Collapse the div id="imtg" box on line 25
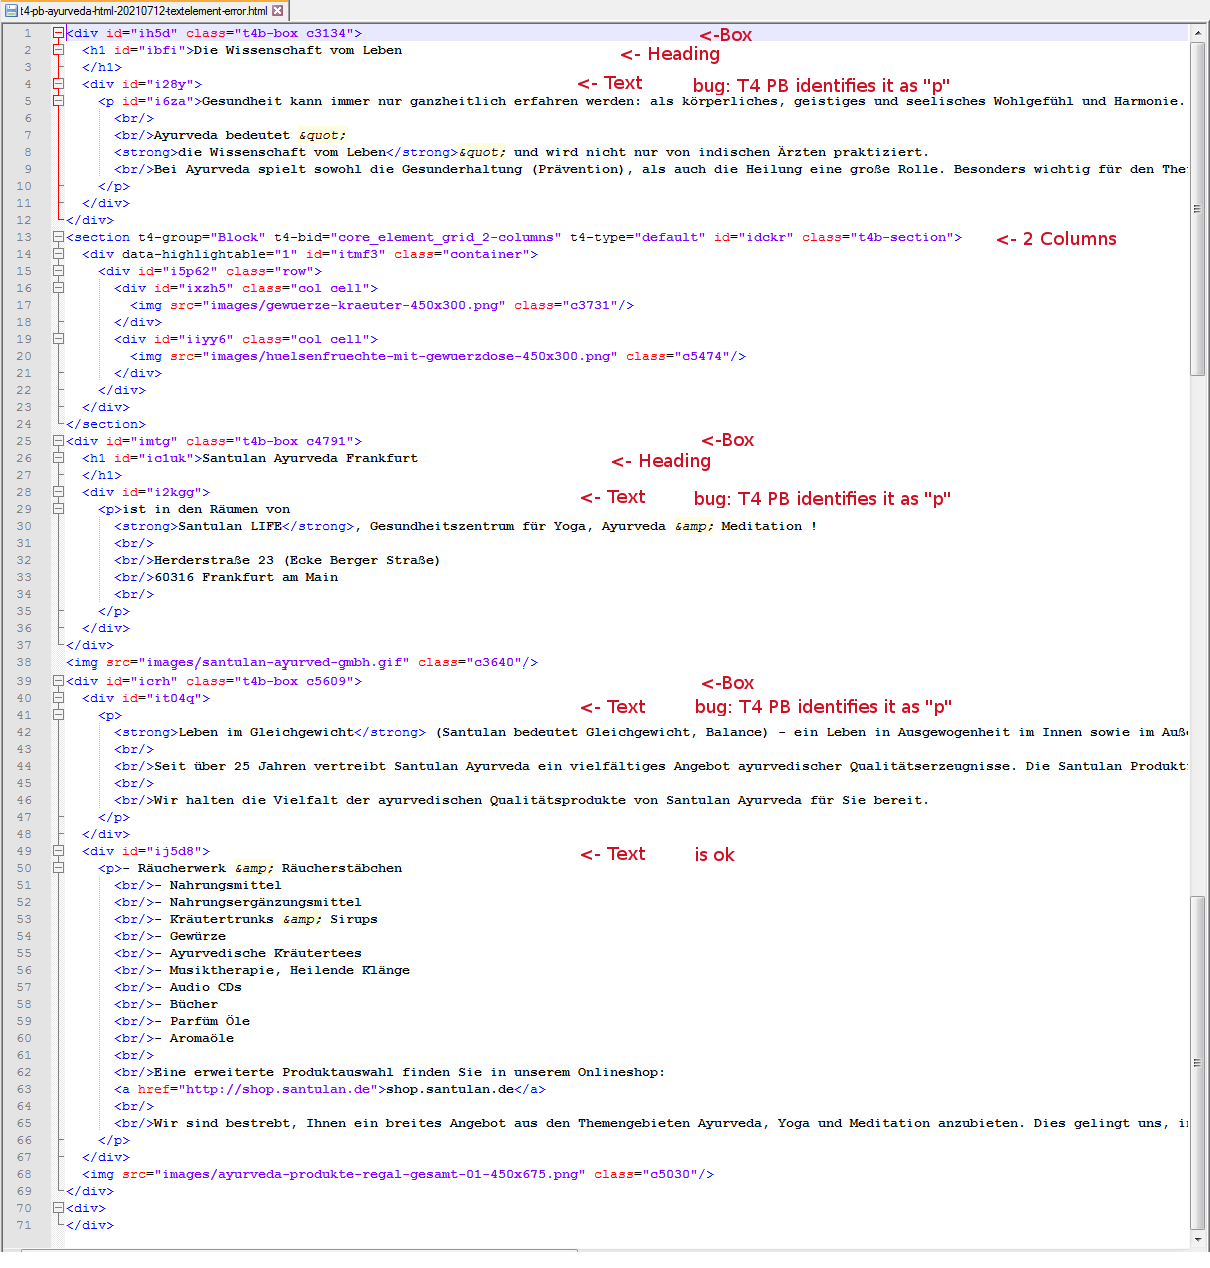Image resolution: width=1210 pixels, height=1268 pixels. 58,441
